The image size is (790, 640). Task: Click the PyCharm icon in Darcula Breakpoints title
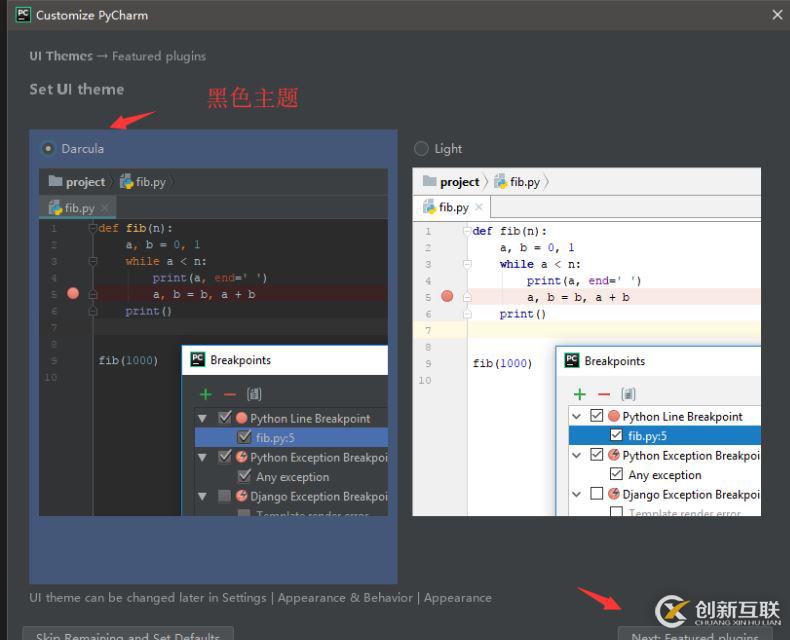pos(198,359)
